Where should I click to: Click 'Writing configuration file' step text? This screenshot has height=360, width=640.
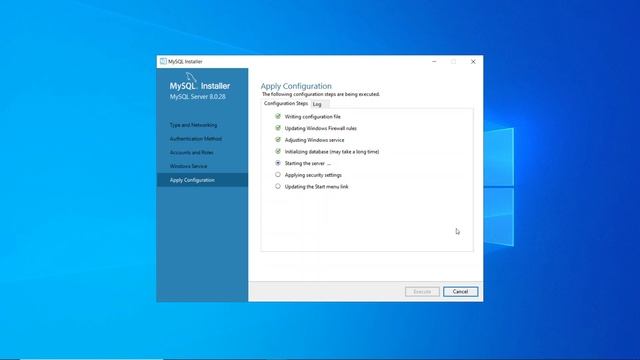tap(313, 117)
